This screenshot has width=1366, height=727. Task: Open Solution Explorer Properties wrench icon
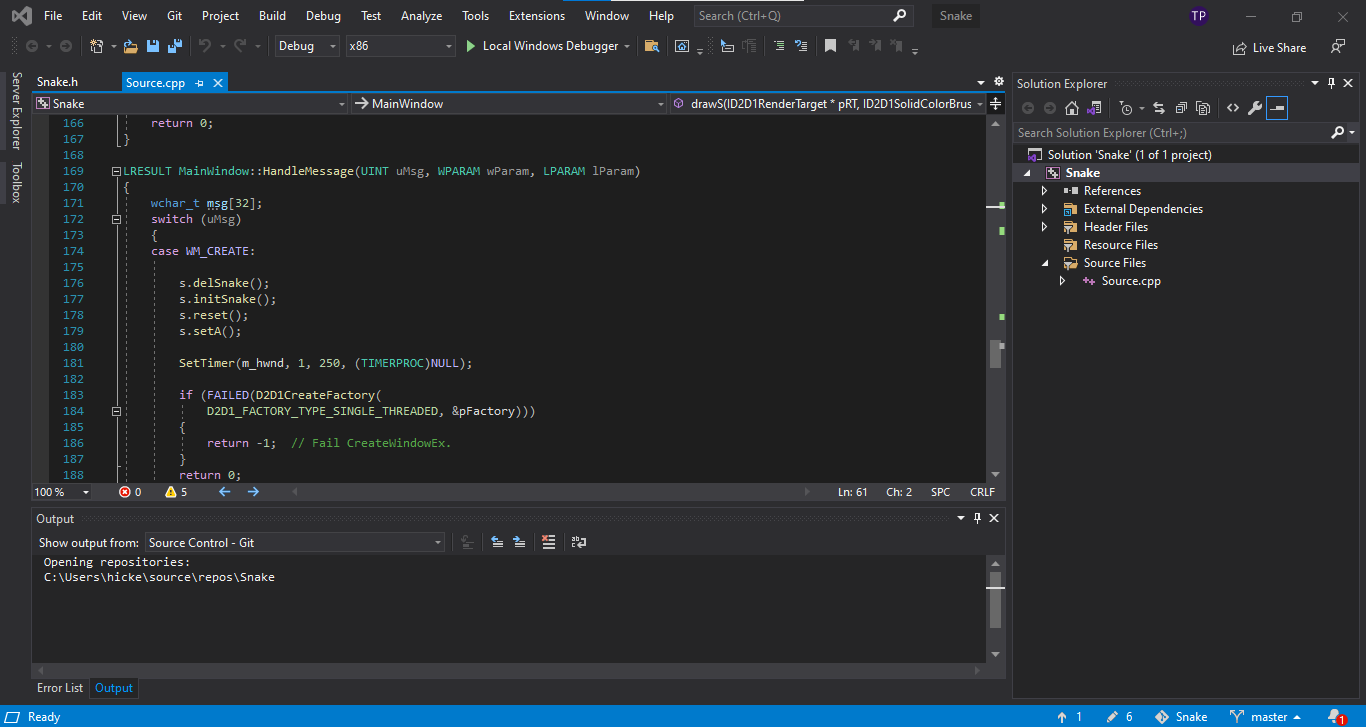pos(1254,108)
